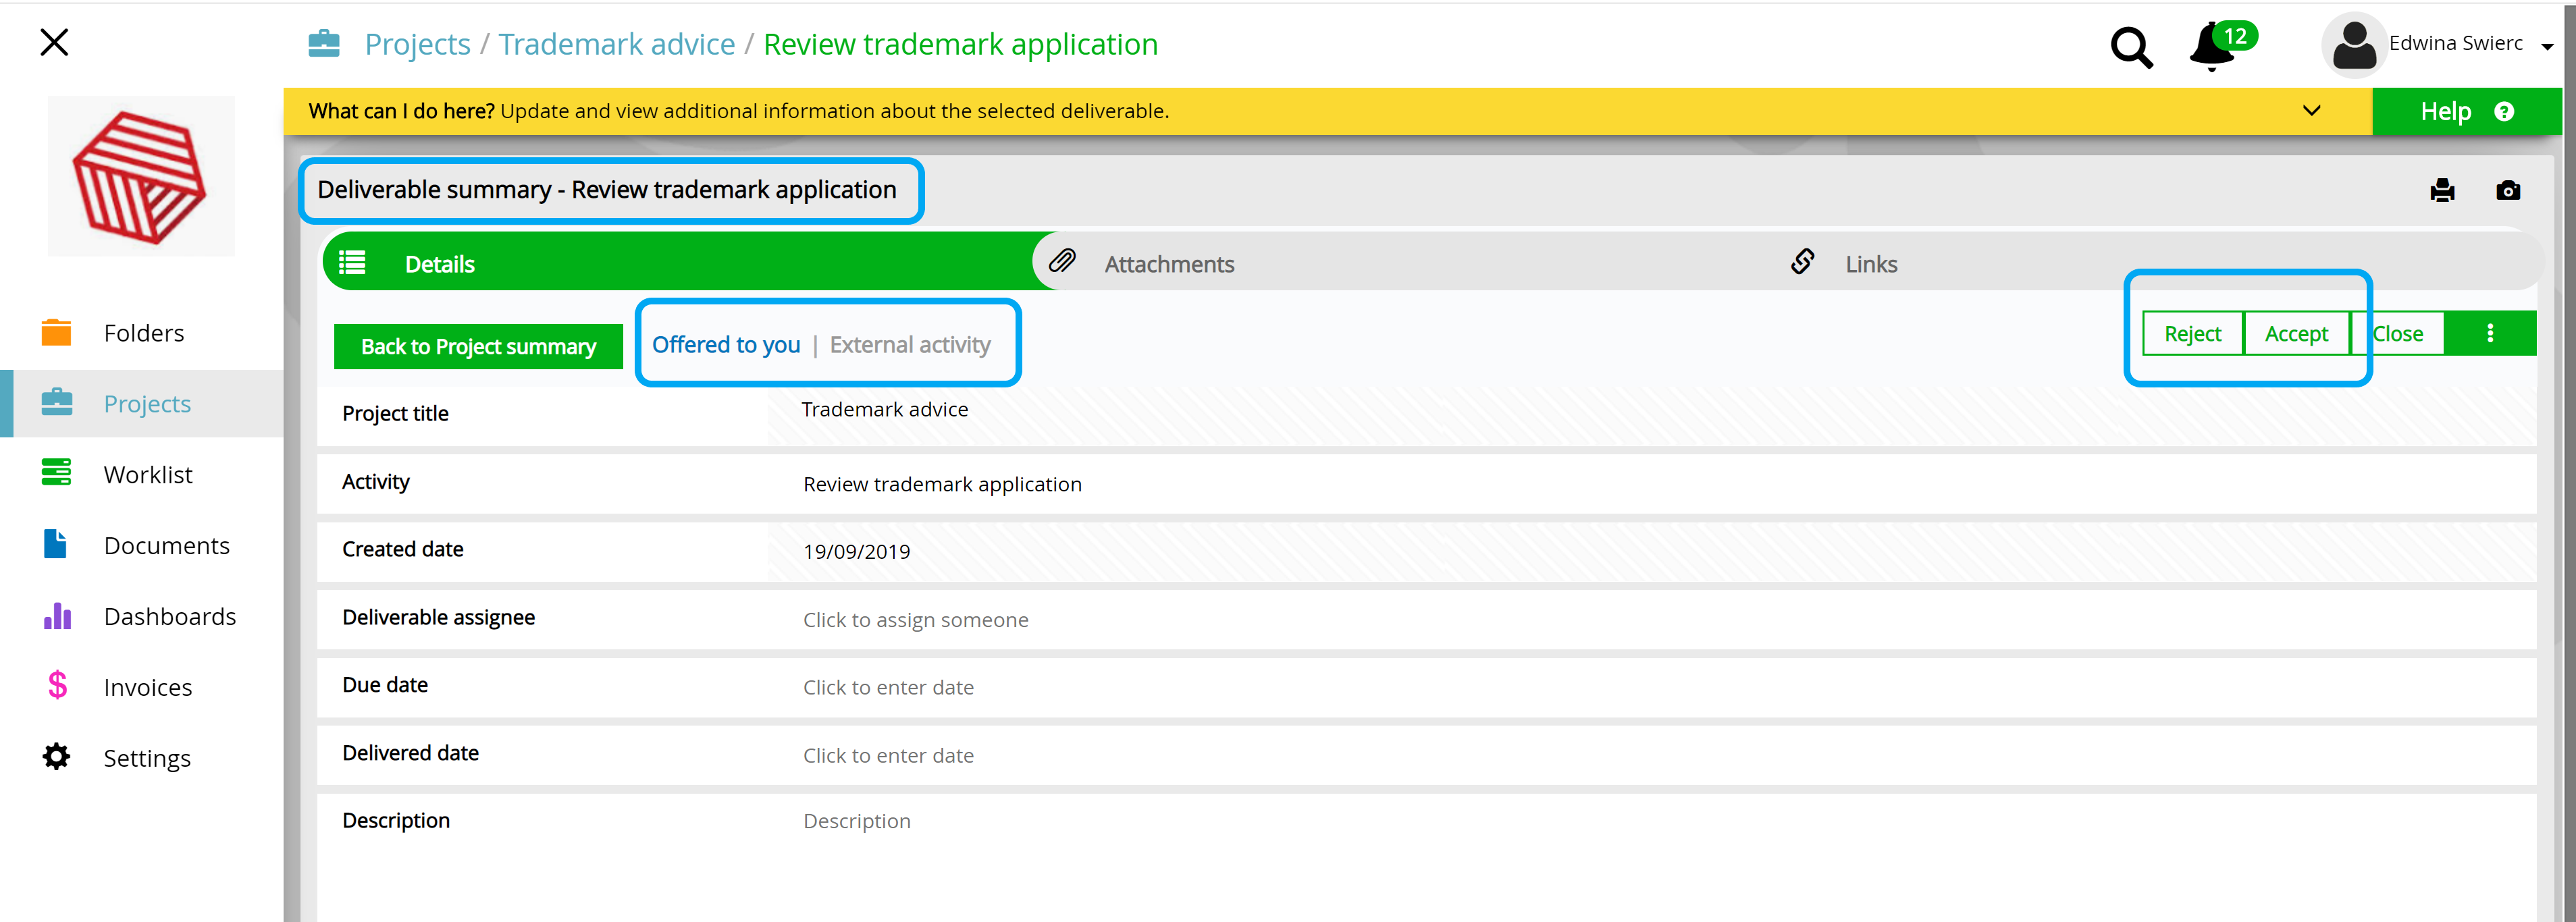Image resolution: width=2576 pixels, height=922 pixels.
Task: Open Dashboards from the sidebar
Action: point(170,616)
